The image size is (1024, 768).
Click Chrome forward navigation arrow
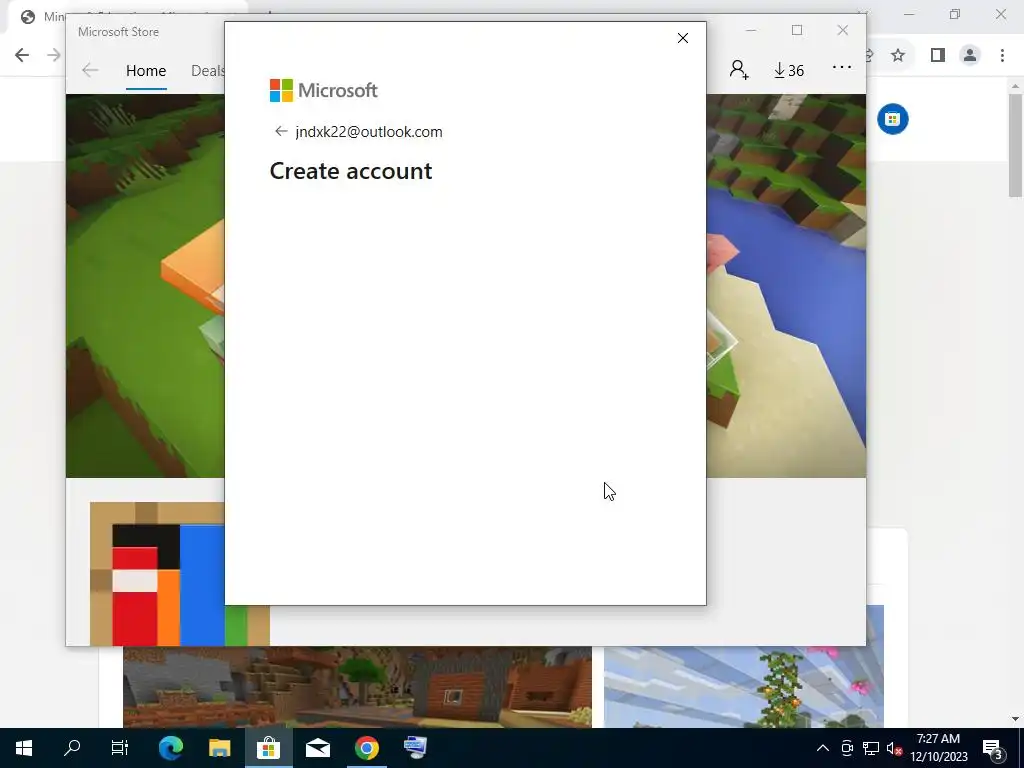(54, 55)
